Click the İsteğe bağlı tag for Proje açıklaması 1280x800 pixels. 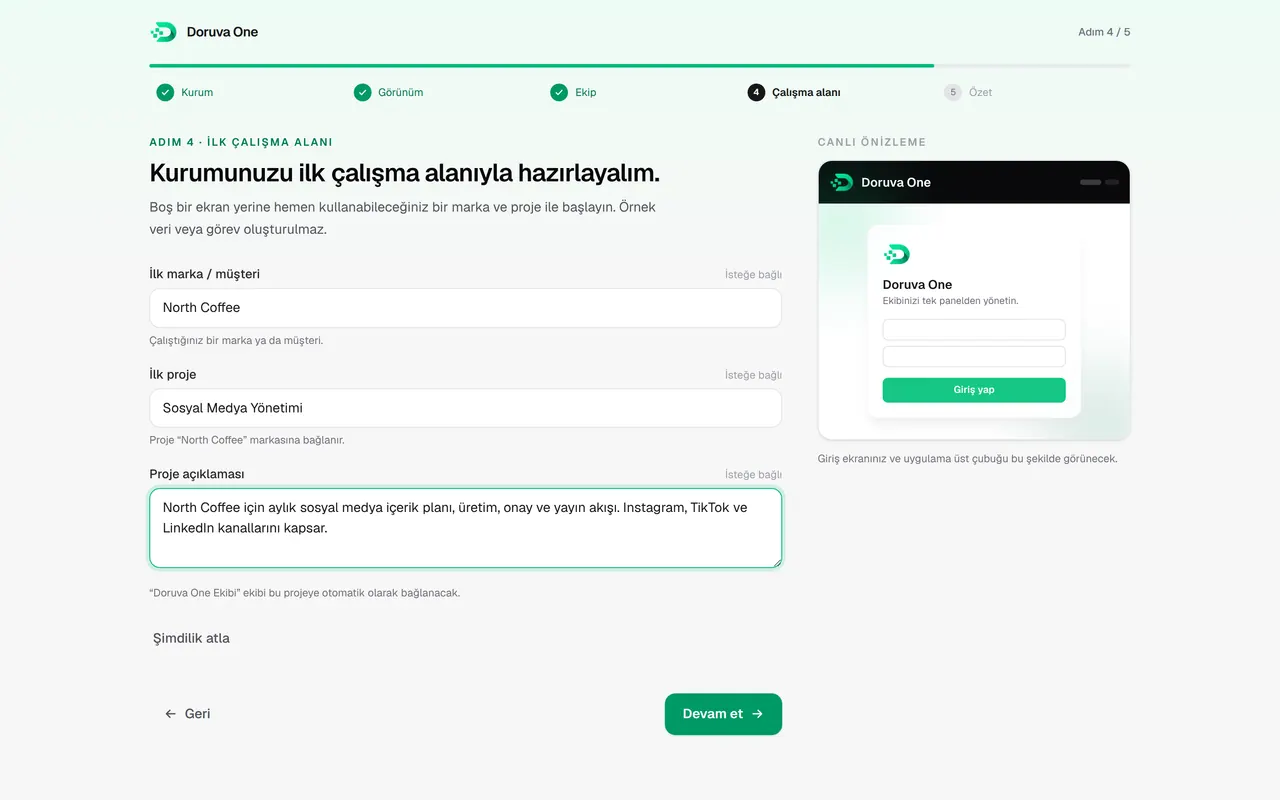(753, 475)
